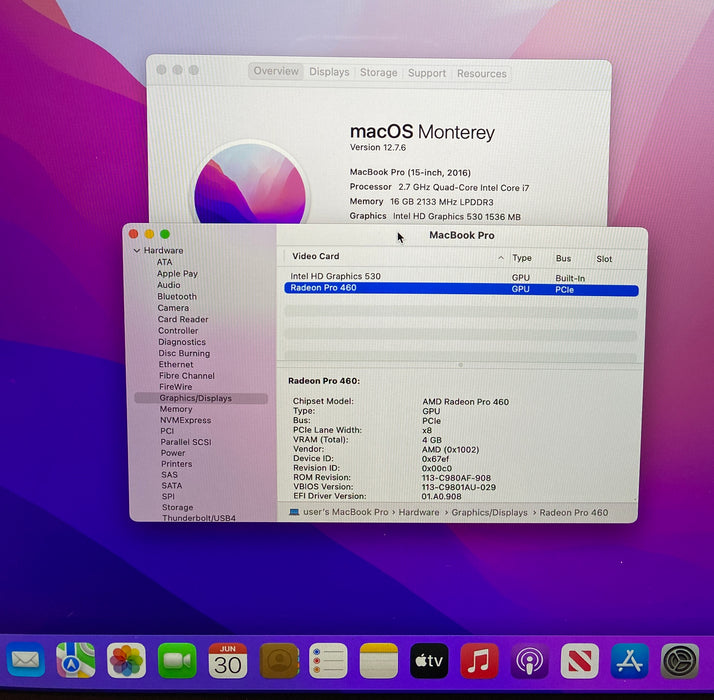Collapse the Hardware section in the sidebar

point(137,250)
